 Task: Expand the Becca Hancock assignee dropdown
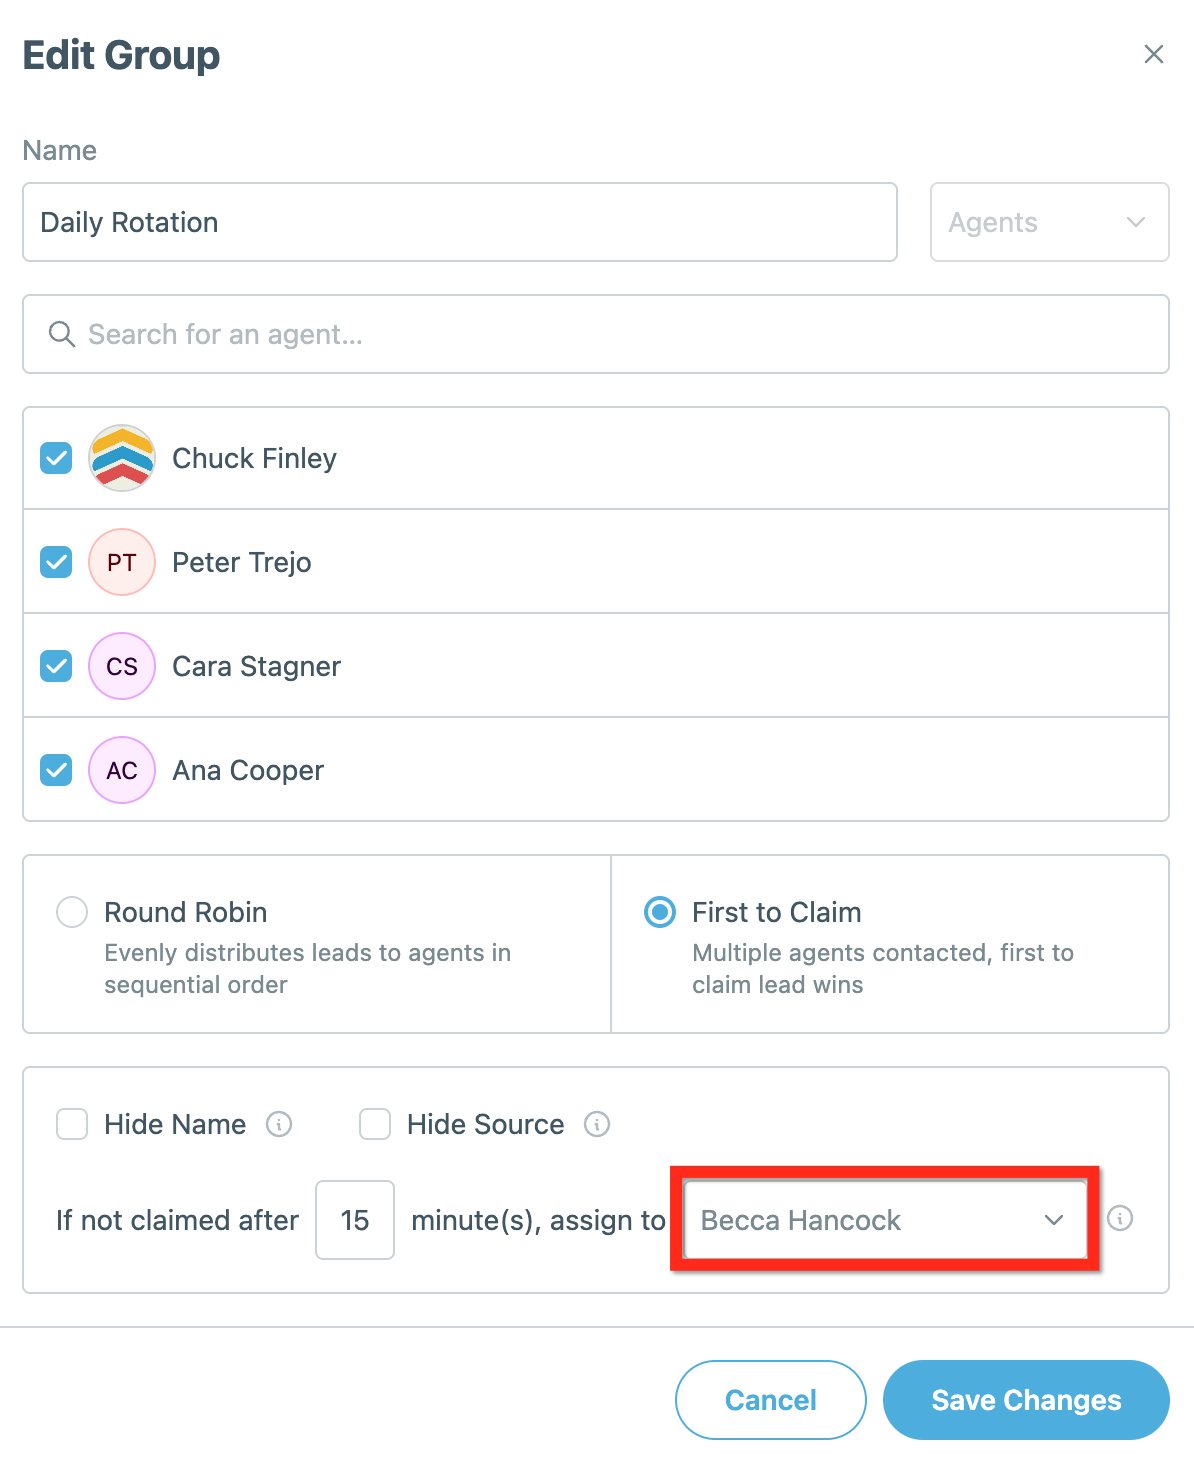(884, 1220)
